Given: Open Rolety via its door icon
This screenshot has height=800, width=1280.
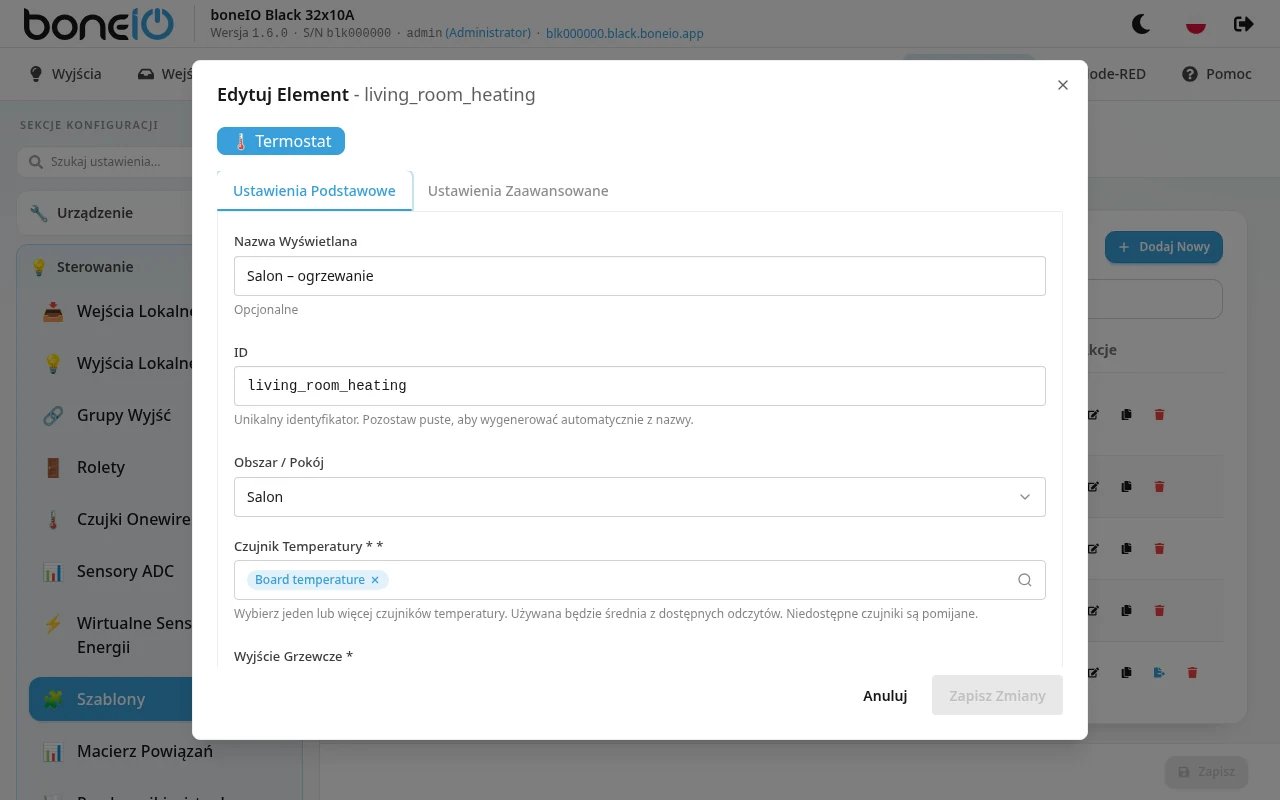Looking at the screenshot, I should (x=53, y=467).
